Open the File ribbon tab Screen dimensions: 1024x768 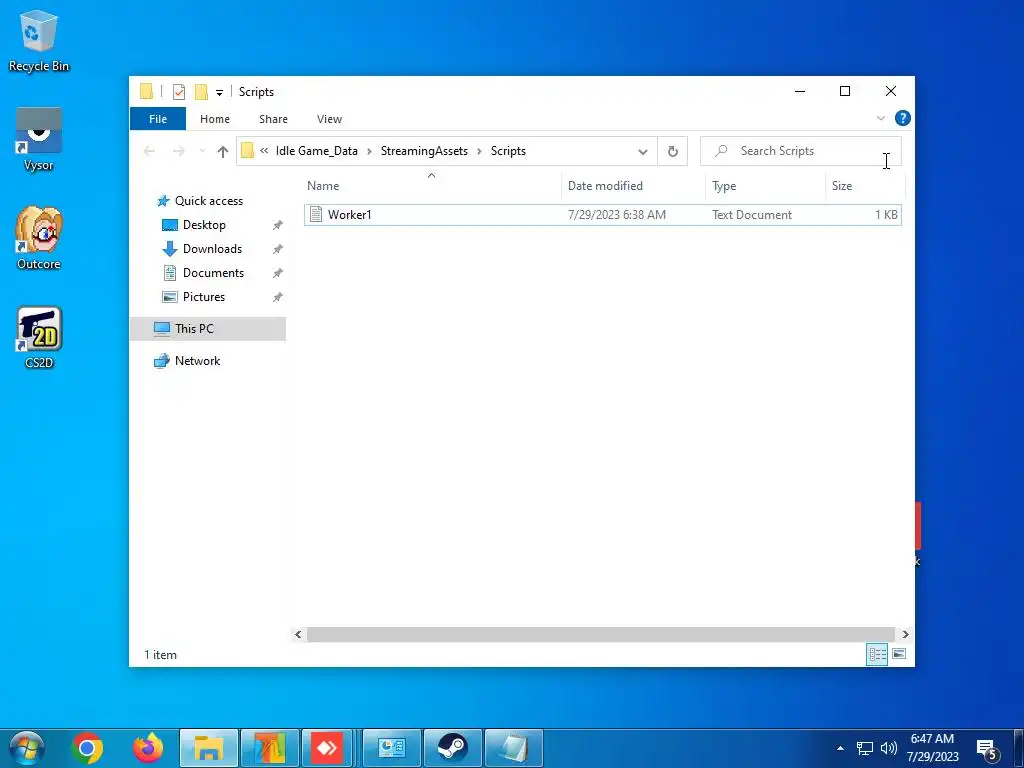[x=158, y=119]
